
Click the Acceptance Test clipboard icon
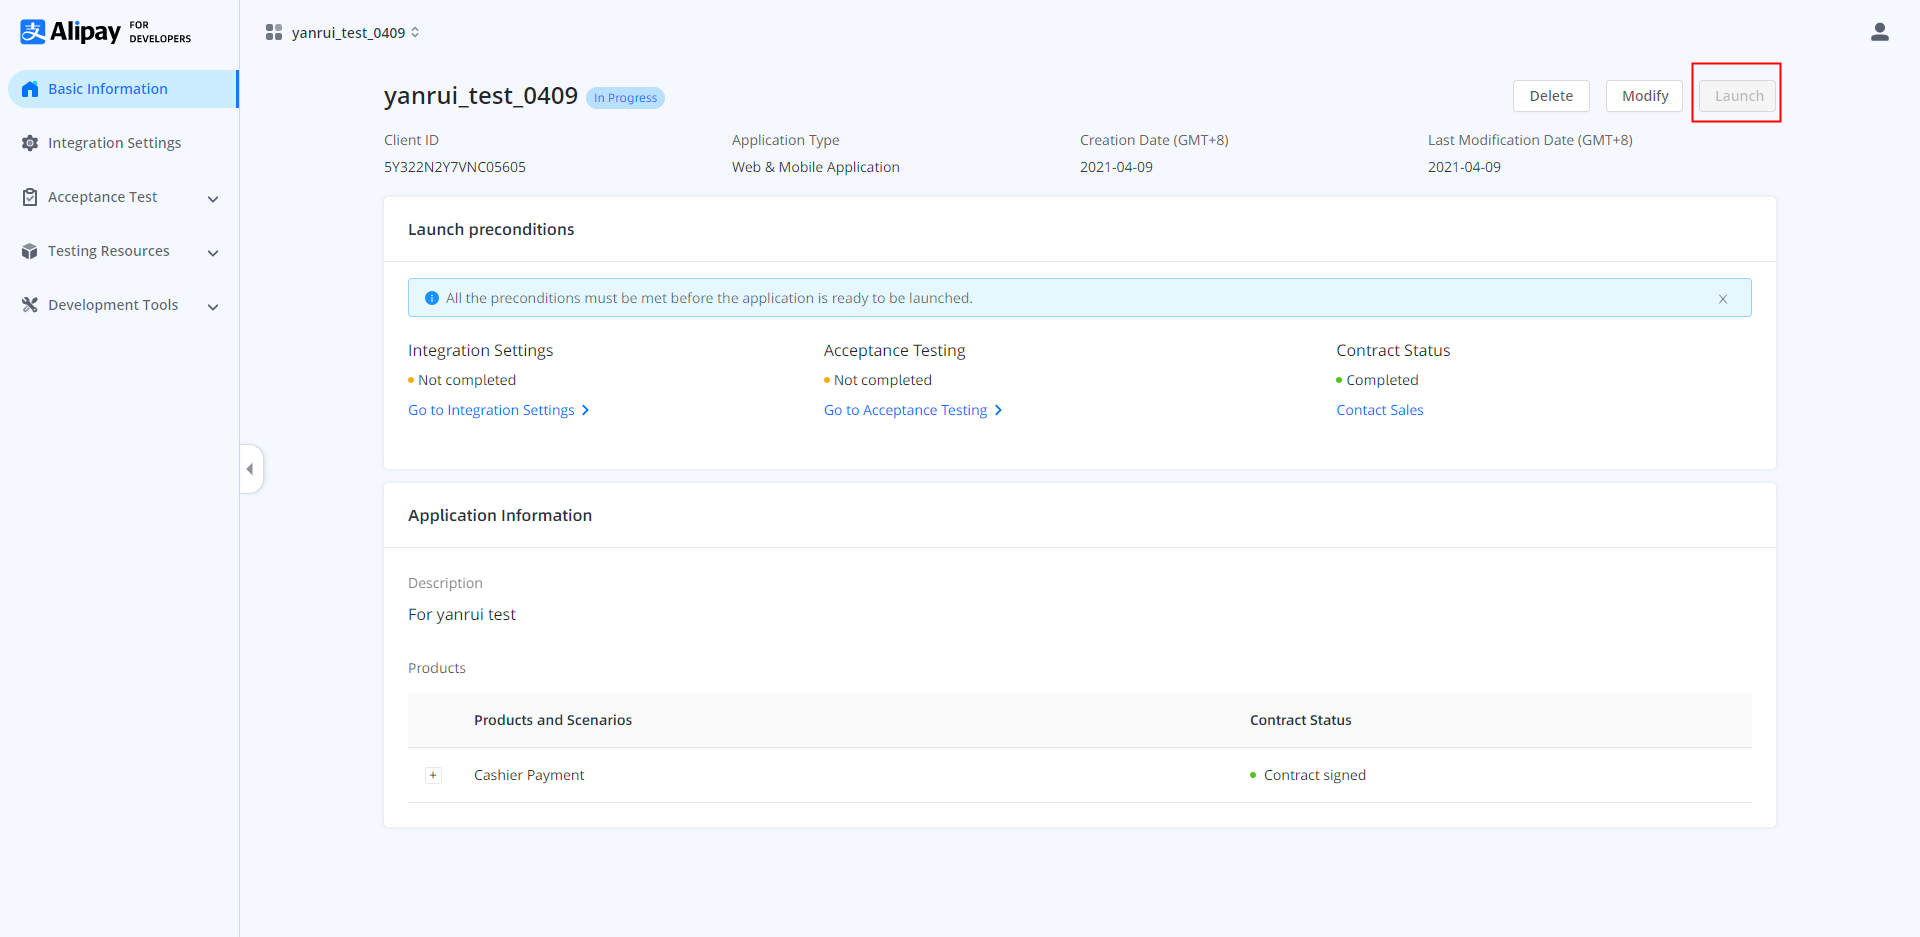tap(30, 197)
